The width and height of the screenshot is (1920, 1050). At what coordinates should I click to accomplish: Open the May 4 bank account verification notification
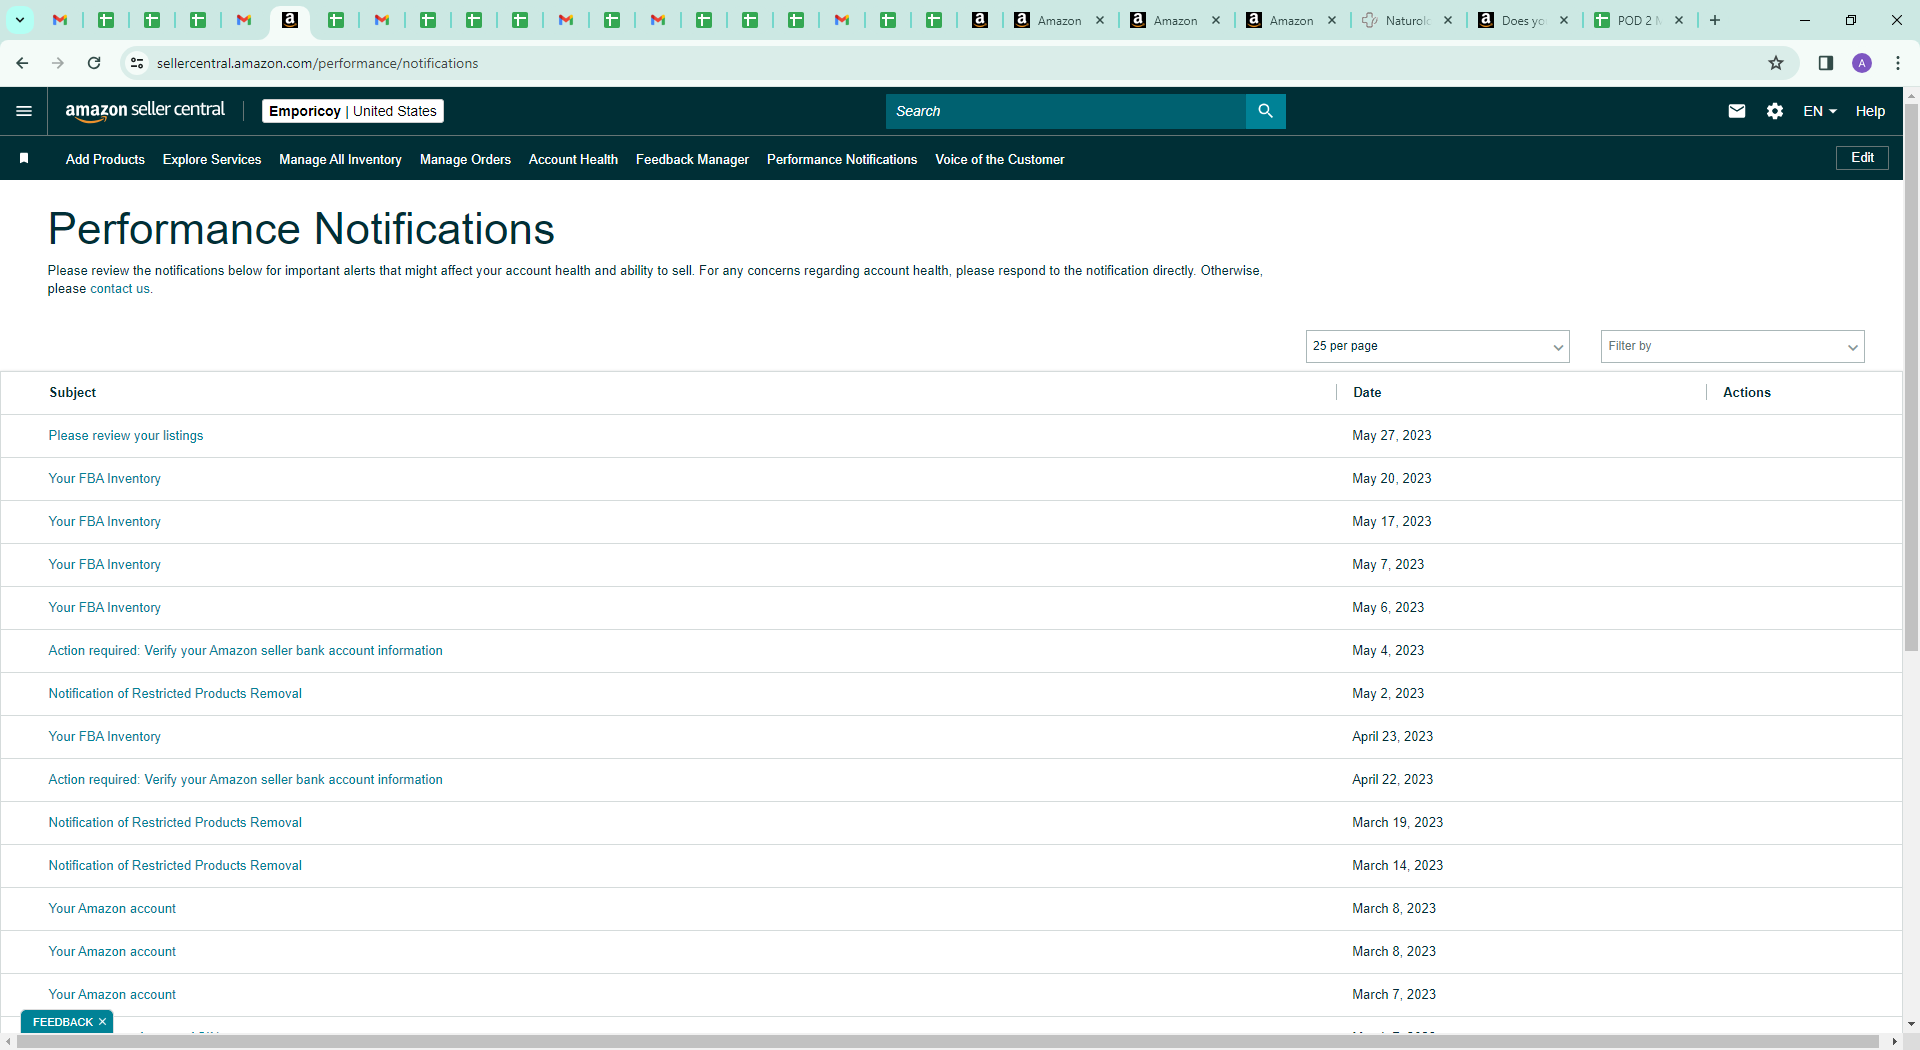tap(246, 651)
